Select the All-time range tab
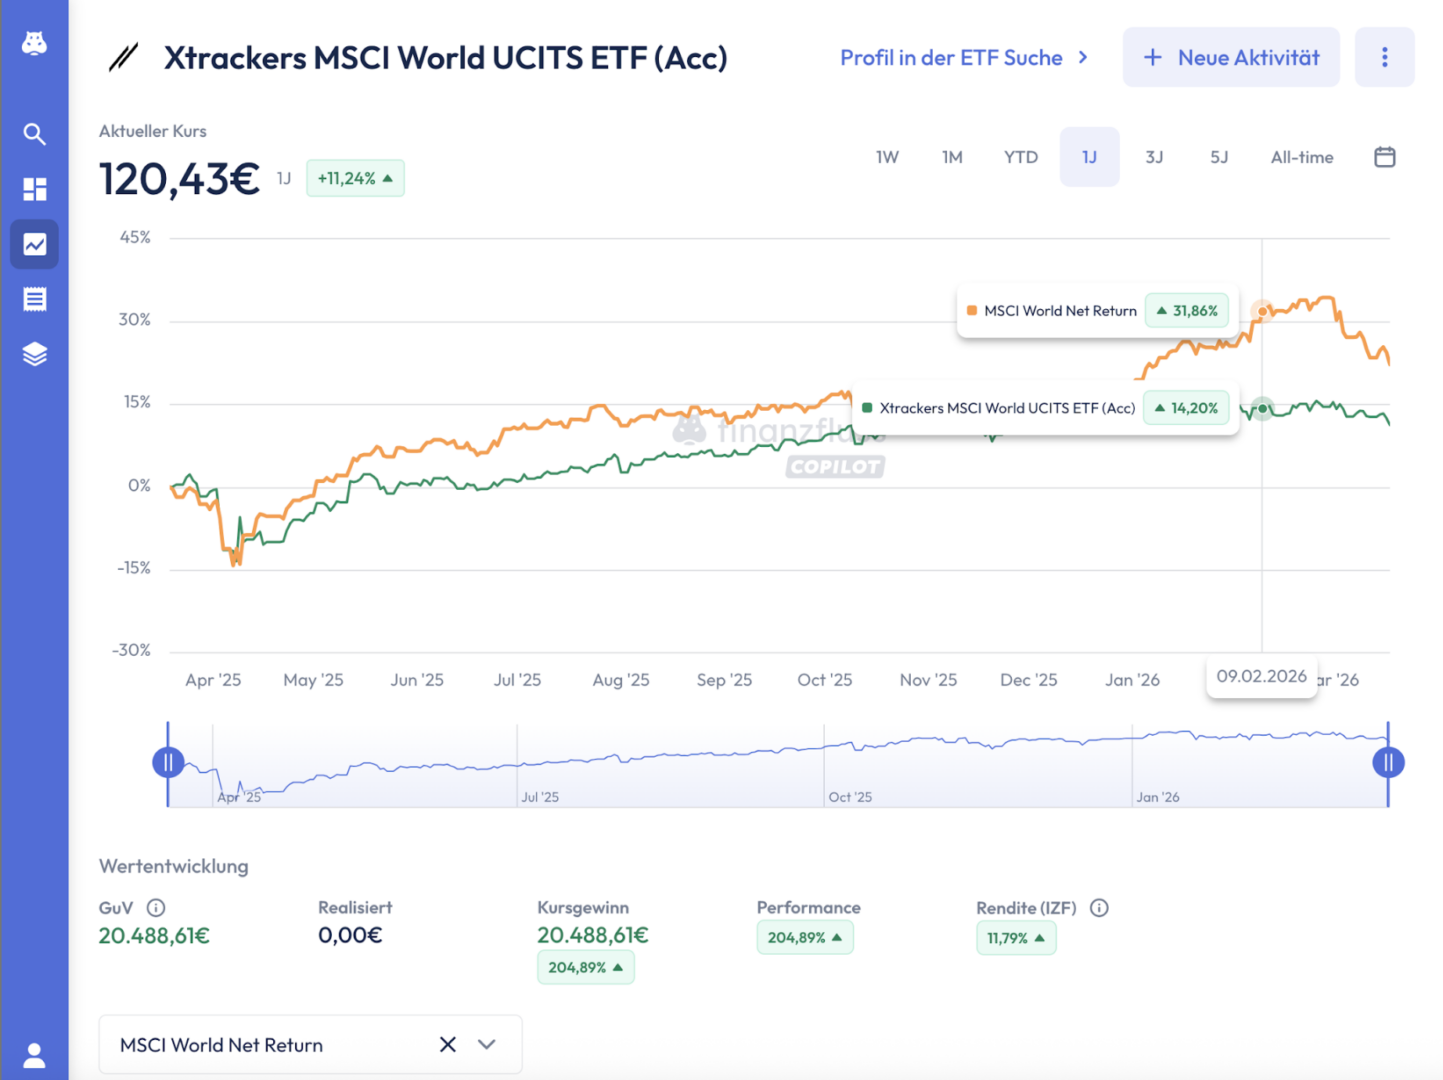1443x1080 pixels. (x=1301, y=157)
